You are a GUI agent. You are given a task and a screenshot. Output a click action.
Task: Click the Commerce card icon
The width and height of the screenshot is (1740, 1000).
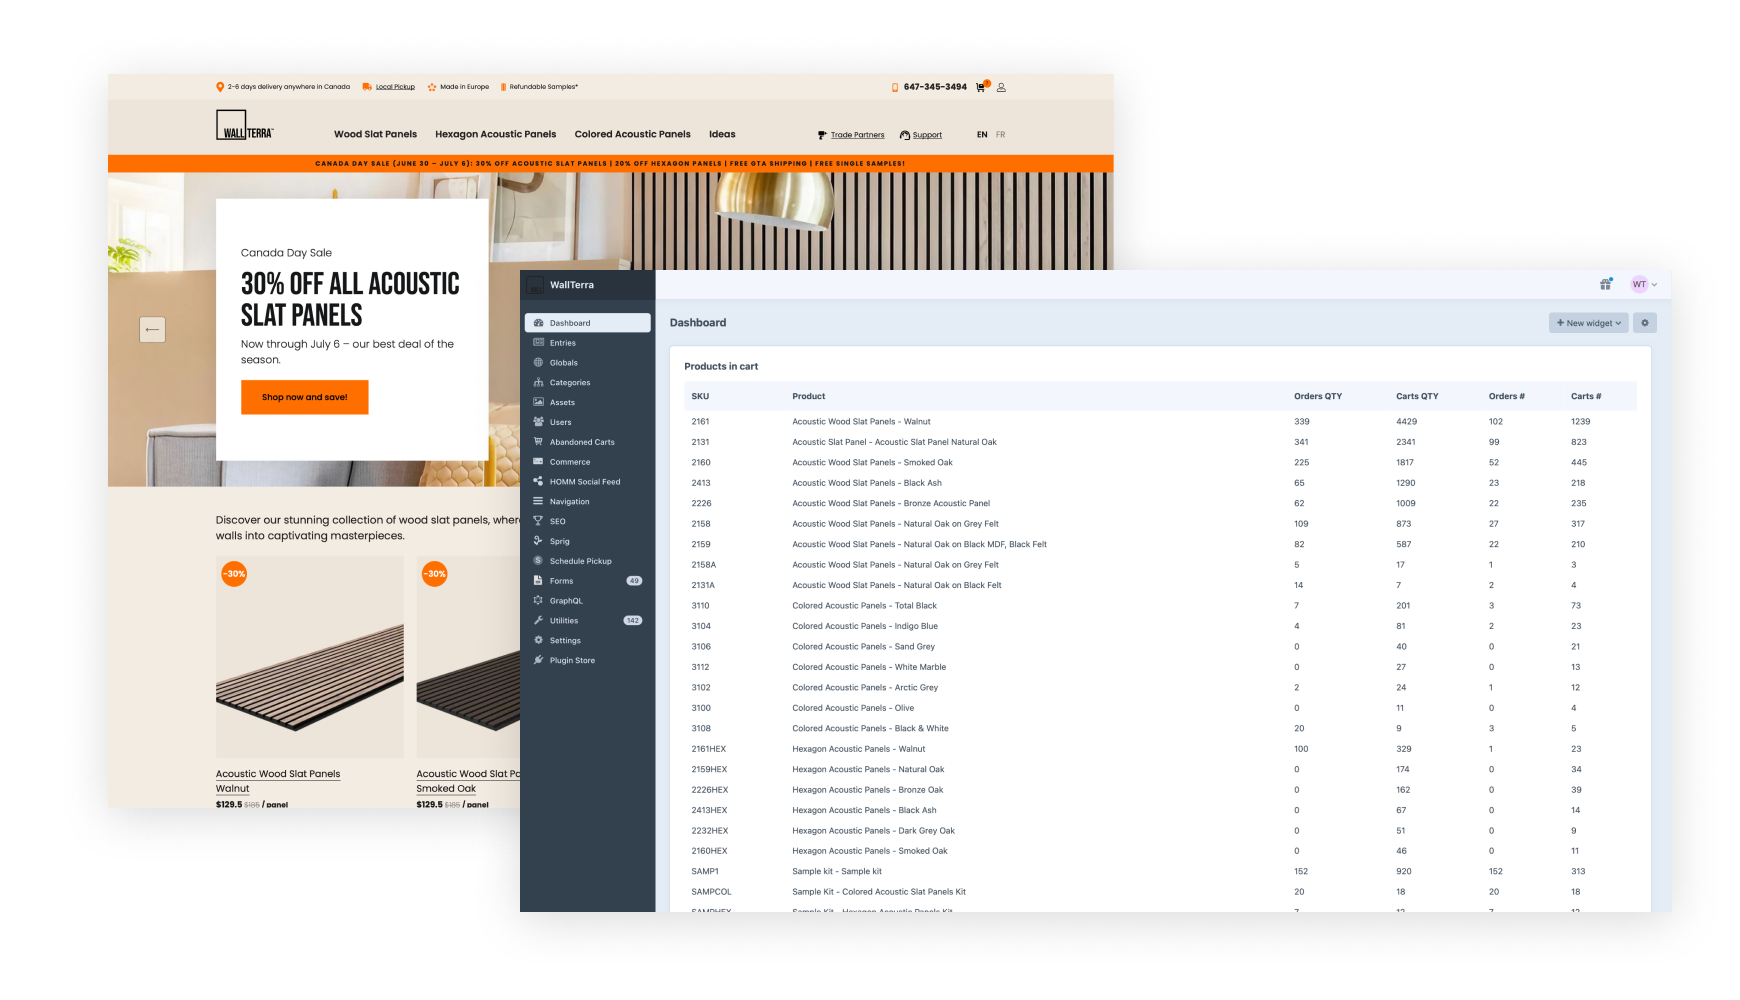click(x=538, y=462)
